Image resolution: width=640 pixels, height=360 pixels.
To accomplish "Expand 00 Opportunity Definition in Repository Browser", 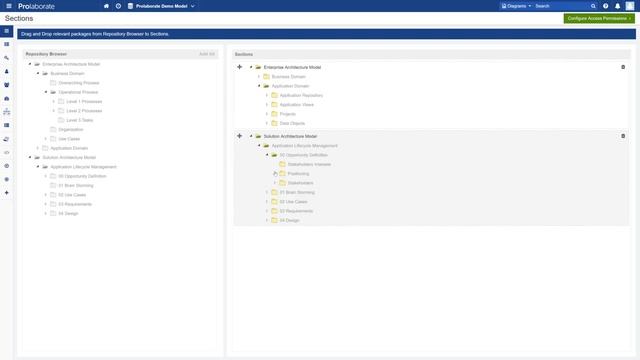I will point(46,176).
